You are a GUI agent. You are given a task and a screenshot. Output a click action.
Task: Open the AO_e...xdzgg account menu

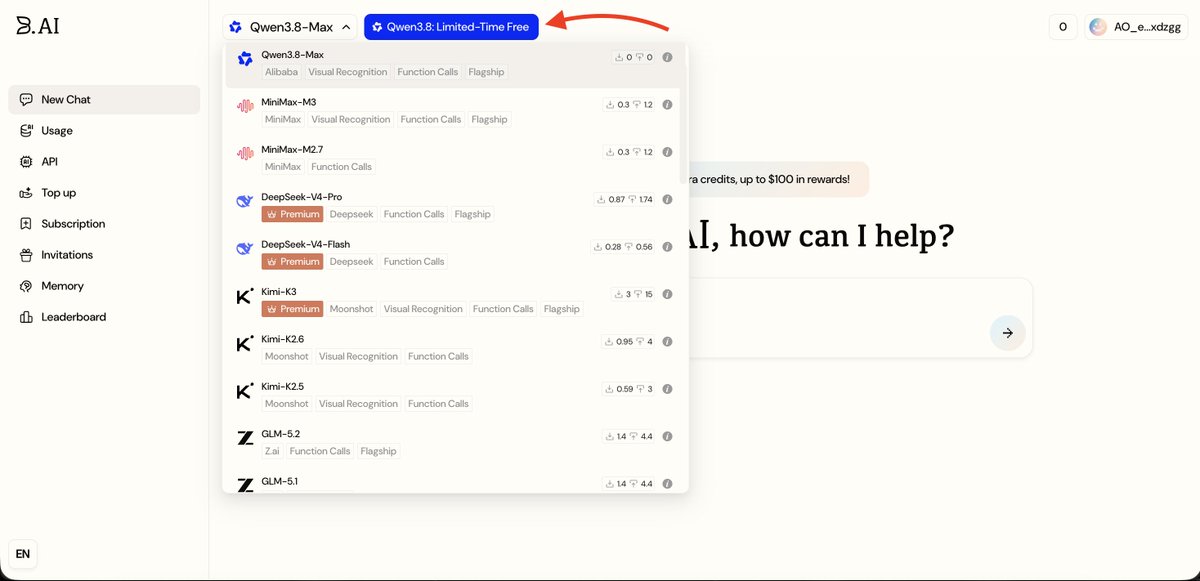1136,27
